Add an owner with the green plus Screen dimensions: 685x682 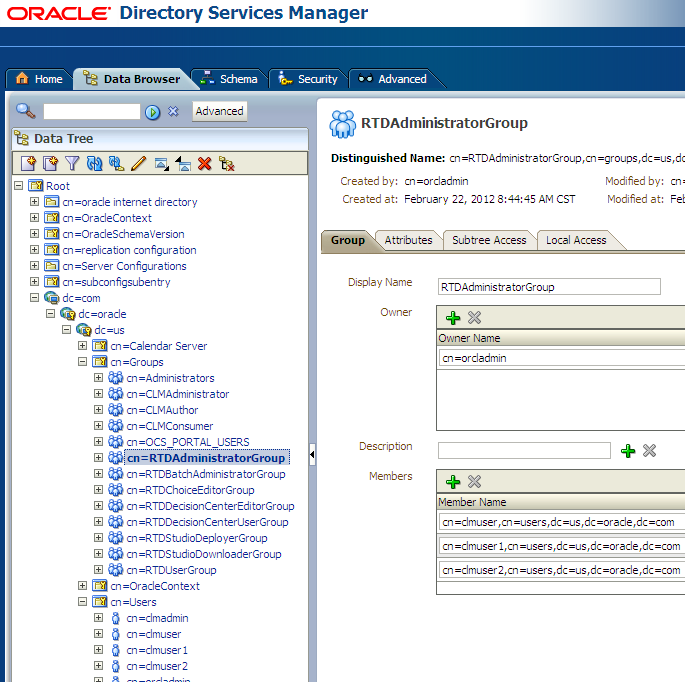coord(453,318)
